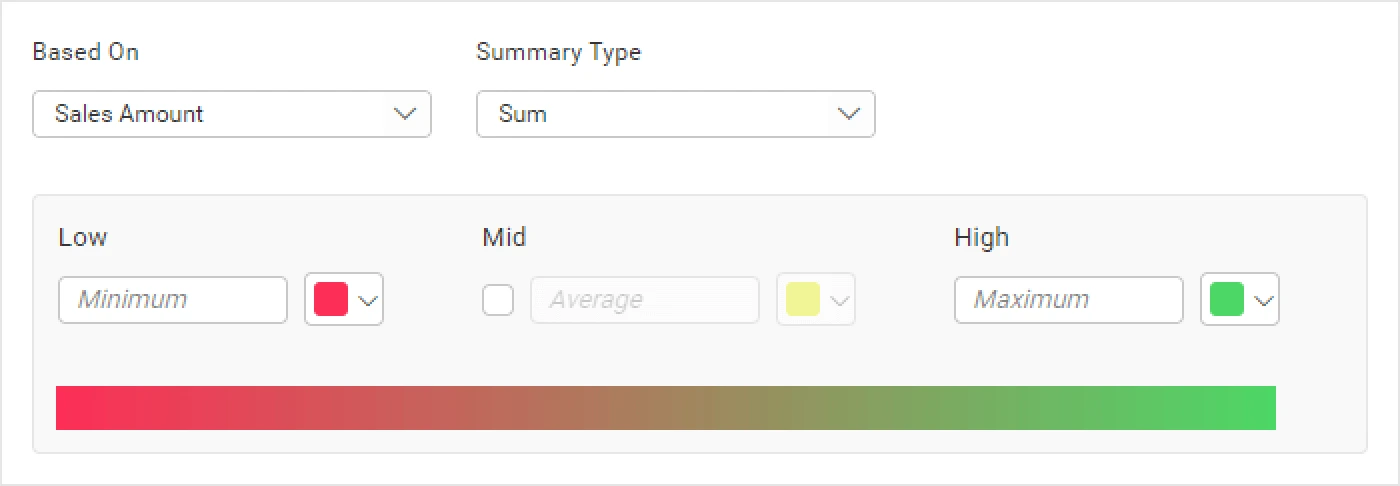Click the Sales Amount field text

tap(129, 114)
